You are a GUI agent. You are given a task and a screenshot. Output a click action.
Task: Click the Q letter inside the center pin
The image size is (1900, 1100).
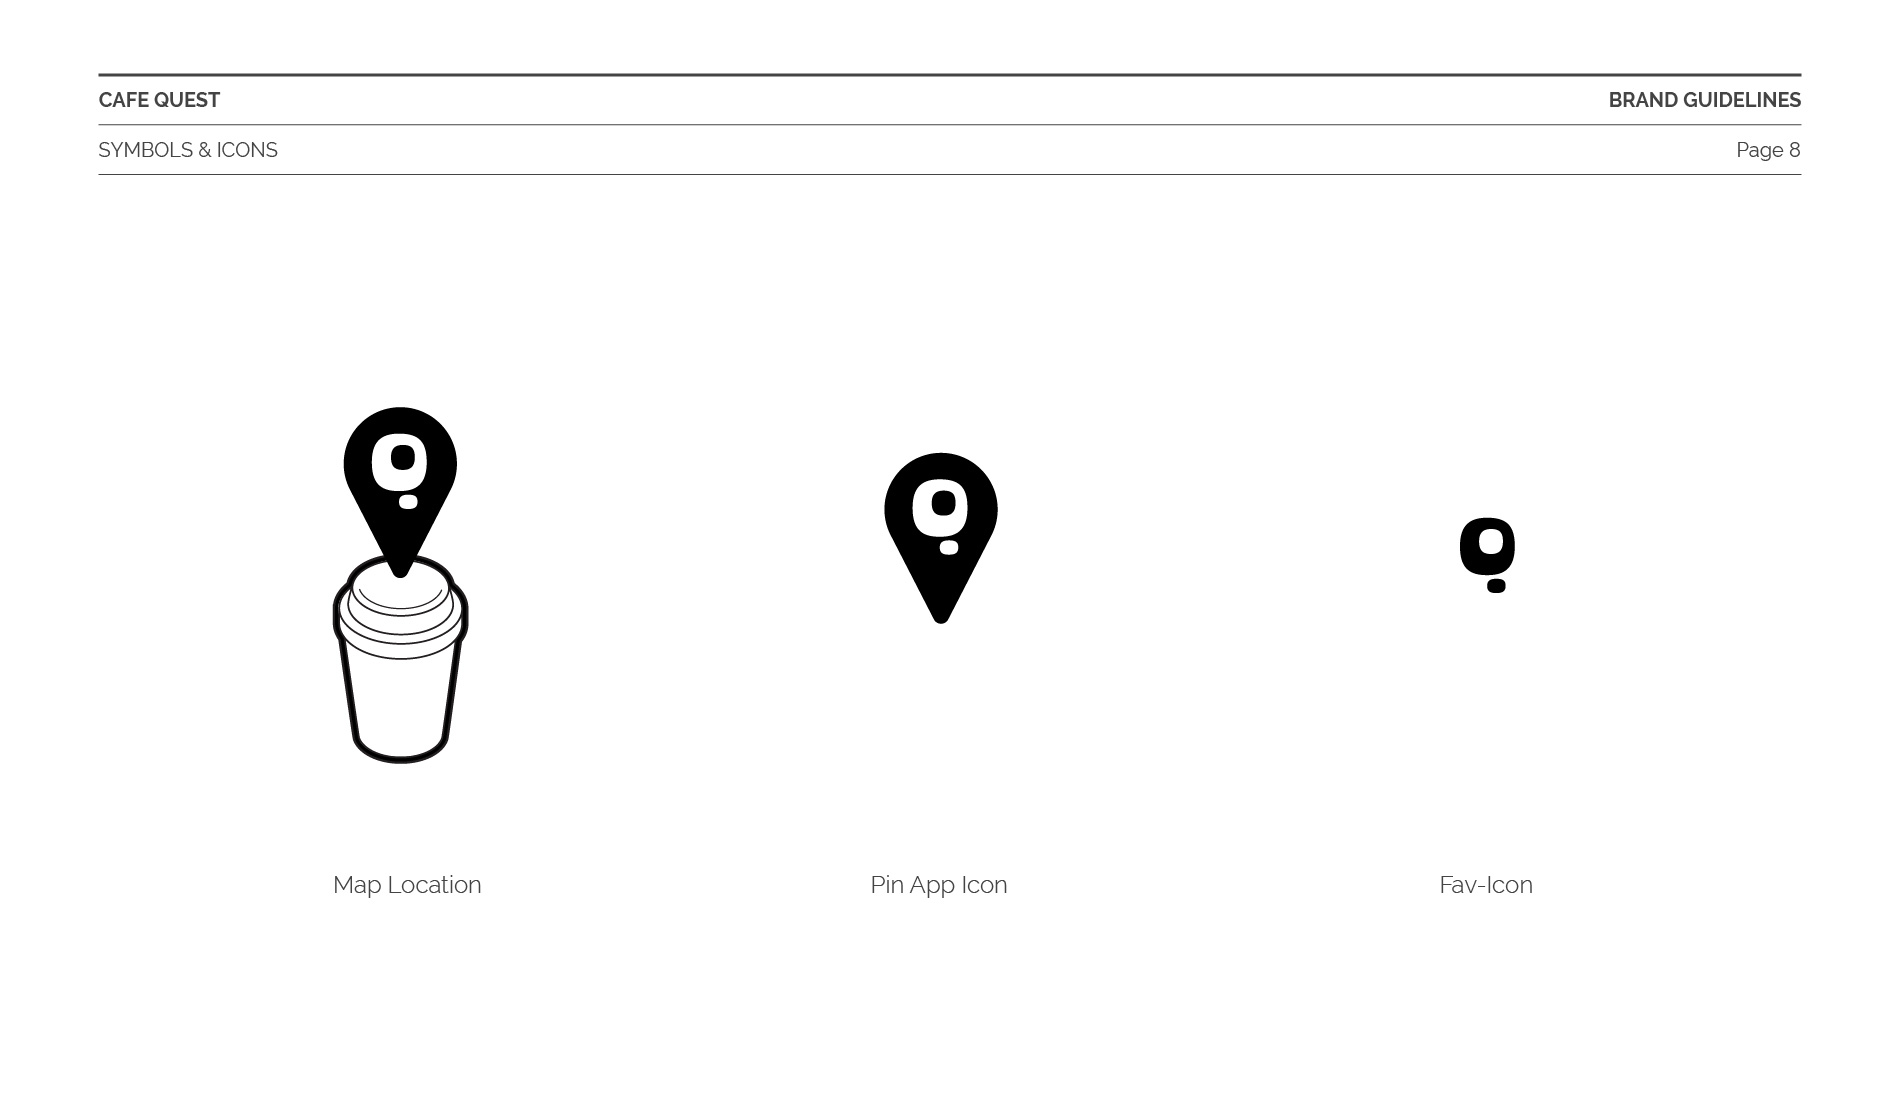click(x=940, y=516)
